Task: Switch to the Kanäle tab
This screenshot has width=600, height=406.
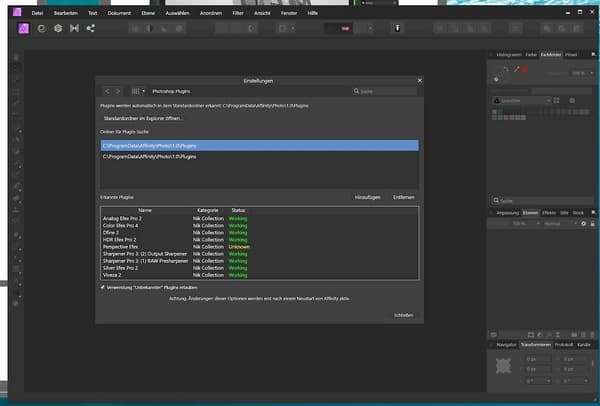Action: [x=584, y=345]
